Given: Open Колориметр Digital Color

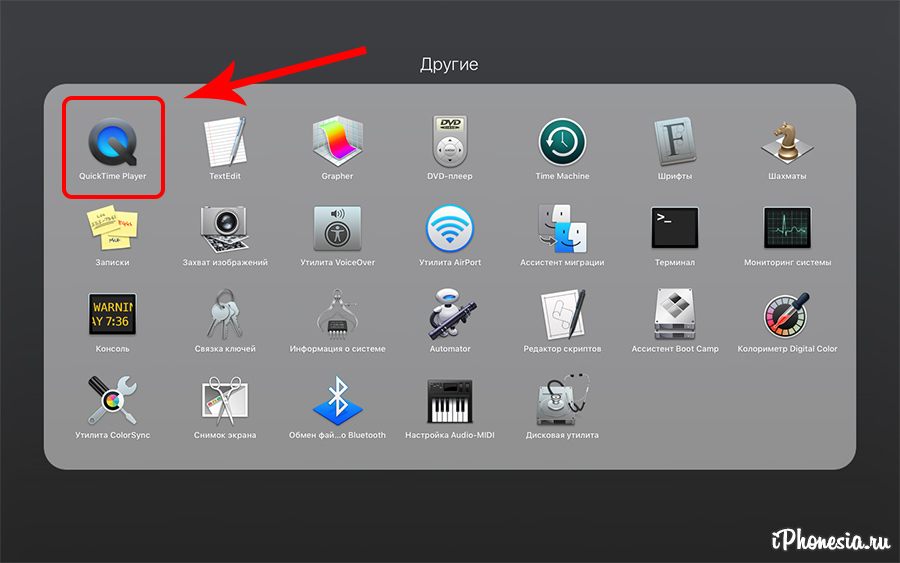Looking at the screenshot, I should [786, 314].
